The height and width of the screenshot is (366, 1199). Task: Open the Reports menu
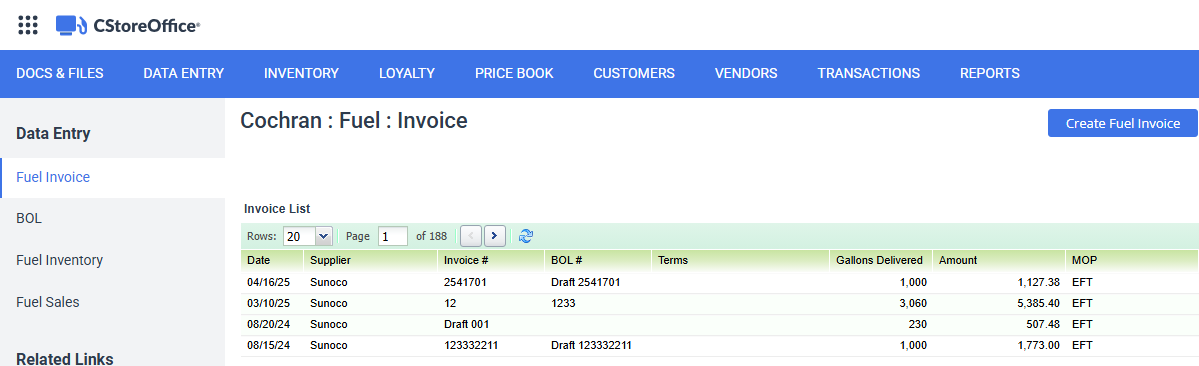point(989,73)
